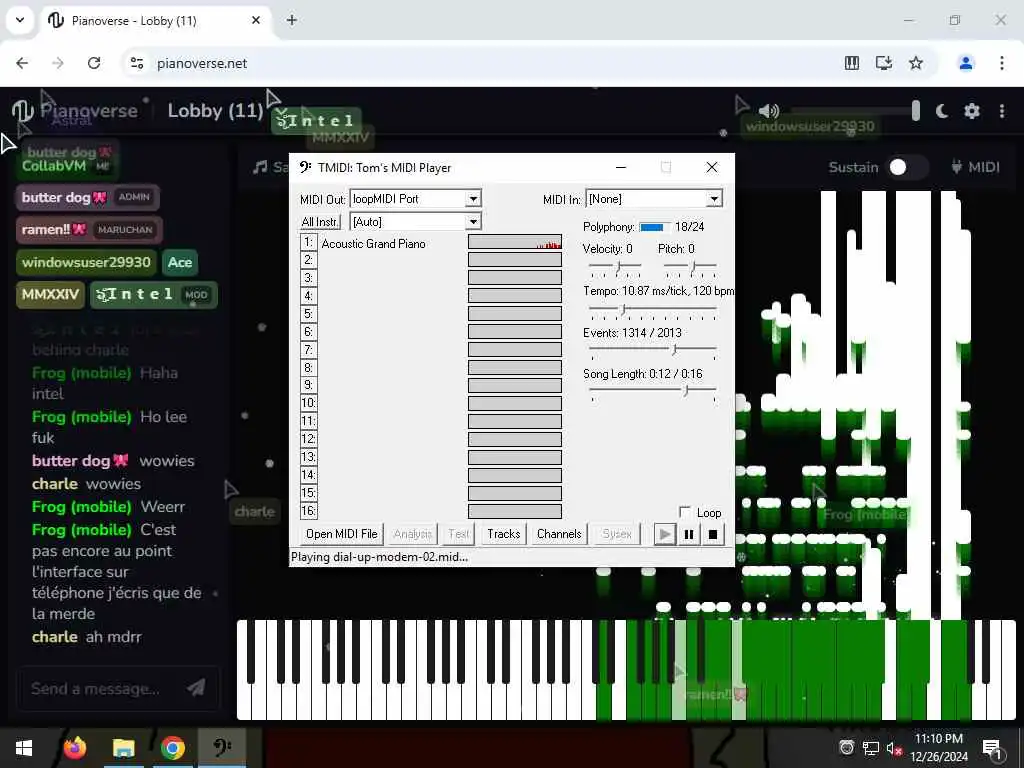
Task: Send the chat message arrow icon
Action: coord(196,687)
